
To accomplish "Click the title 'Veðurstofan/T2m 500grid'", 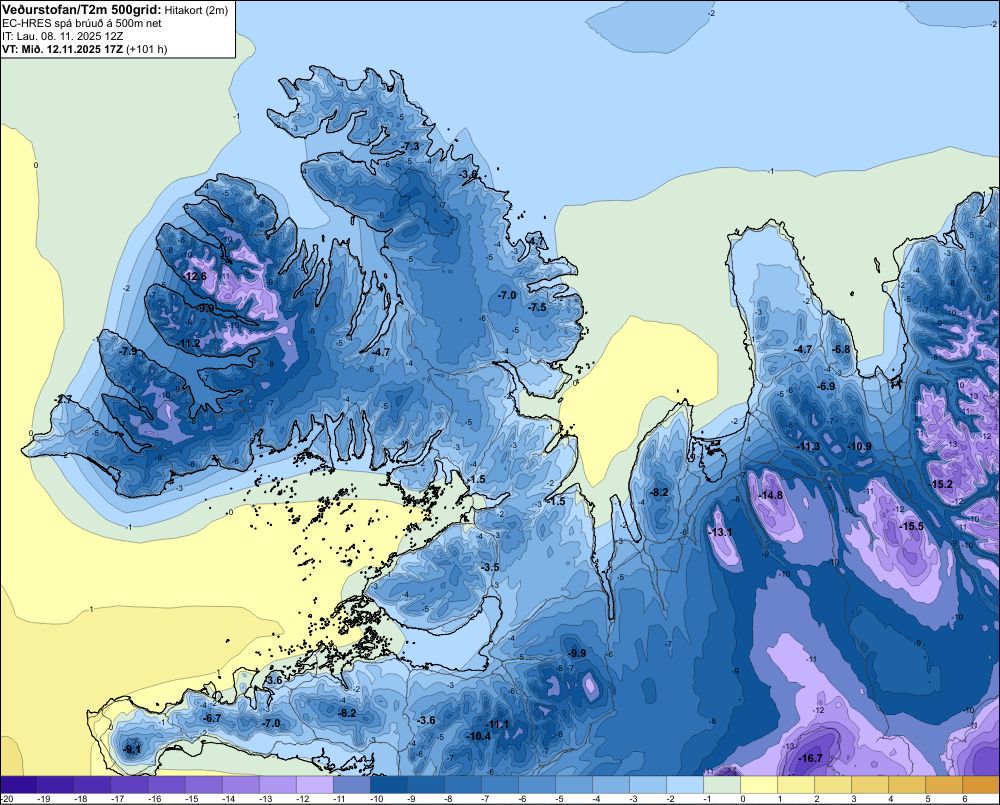I will pyautogui.click(x=82, y=10).
